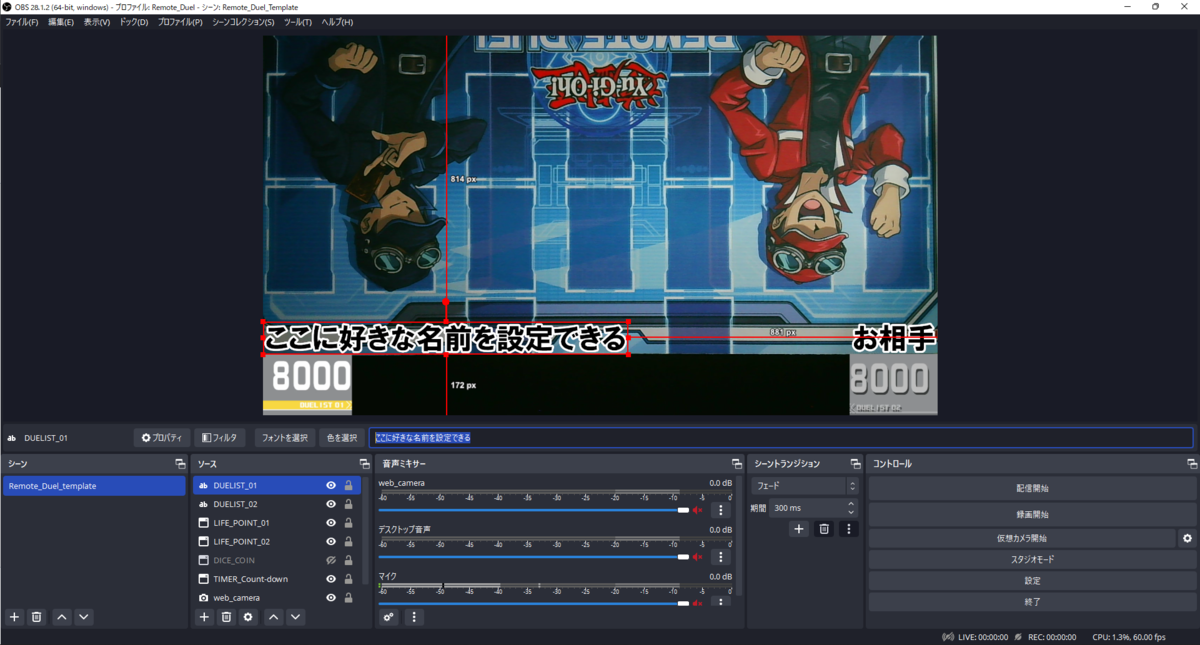Open ヘルプ(H) menu
Image resolution: width=1200 pixels, height=645 pixels.
tap(337, 22)
